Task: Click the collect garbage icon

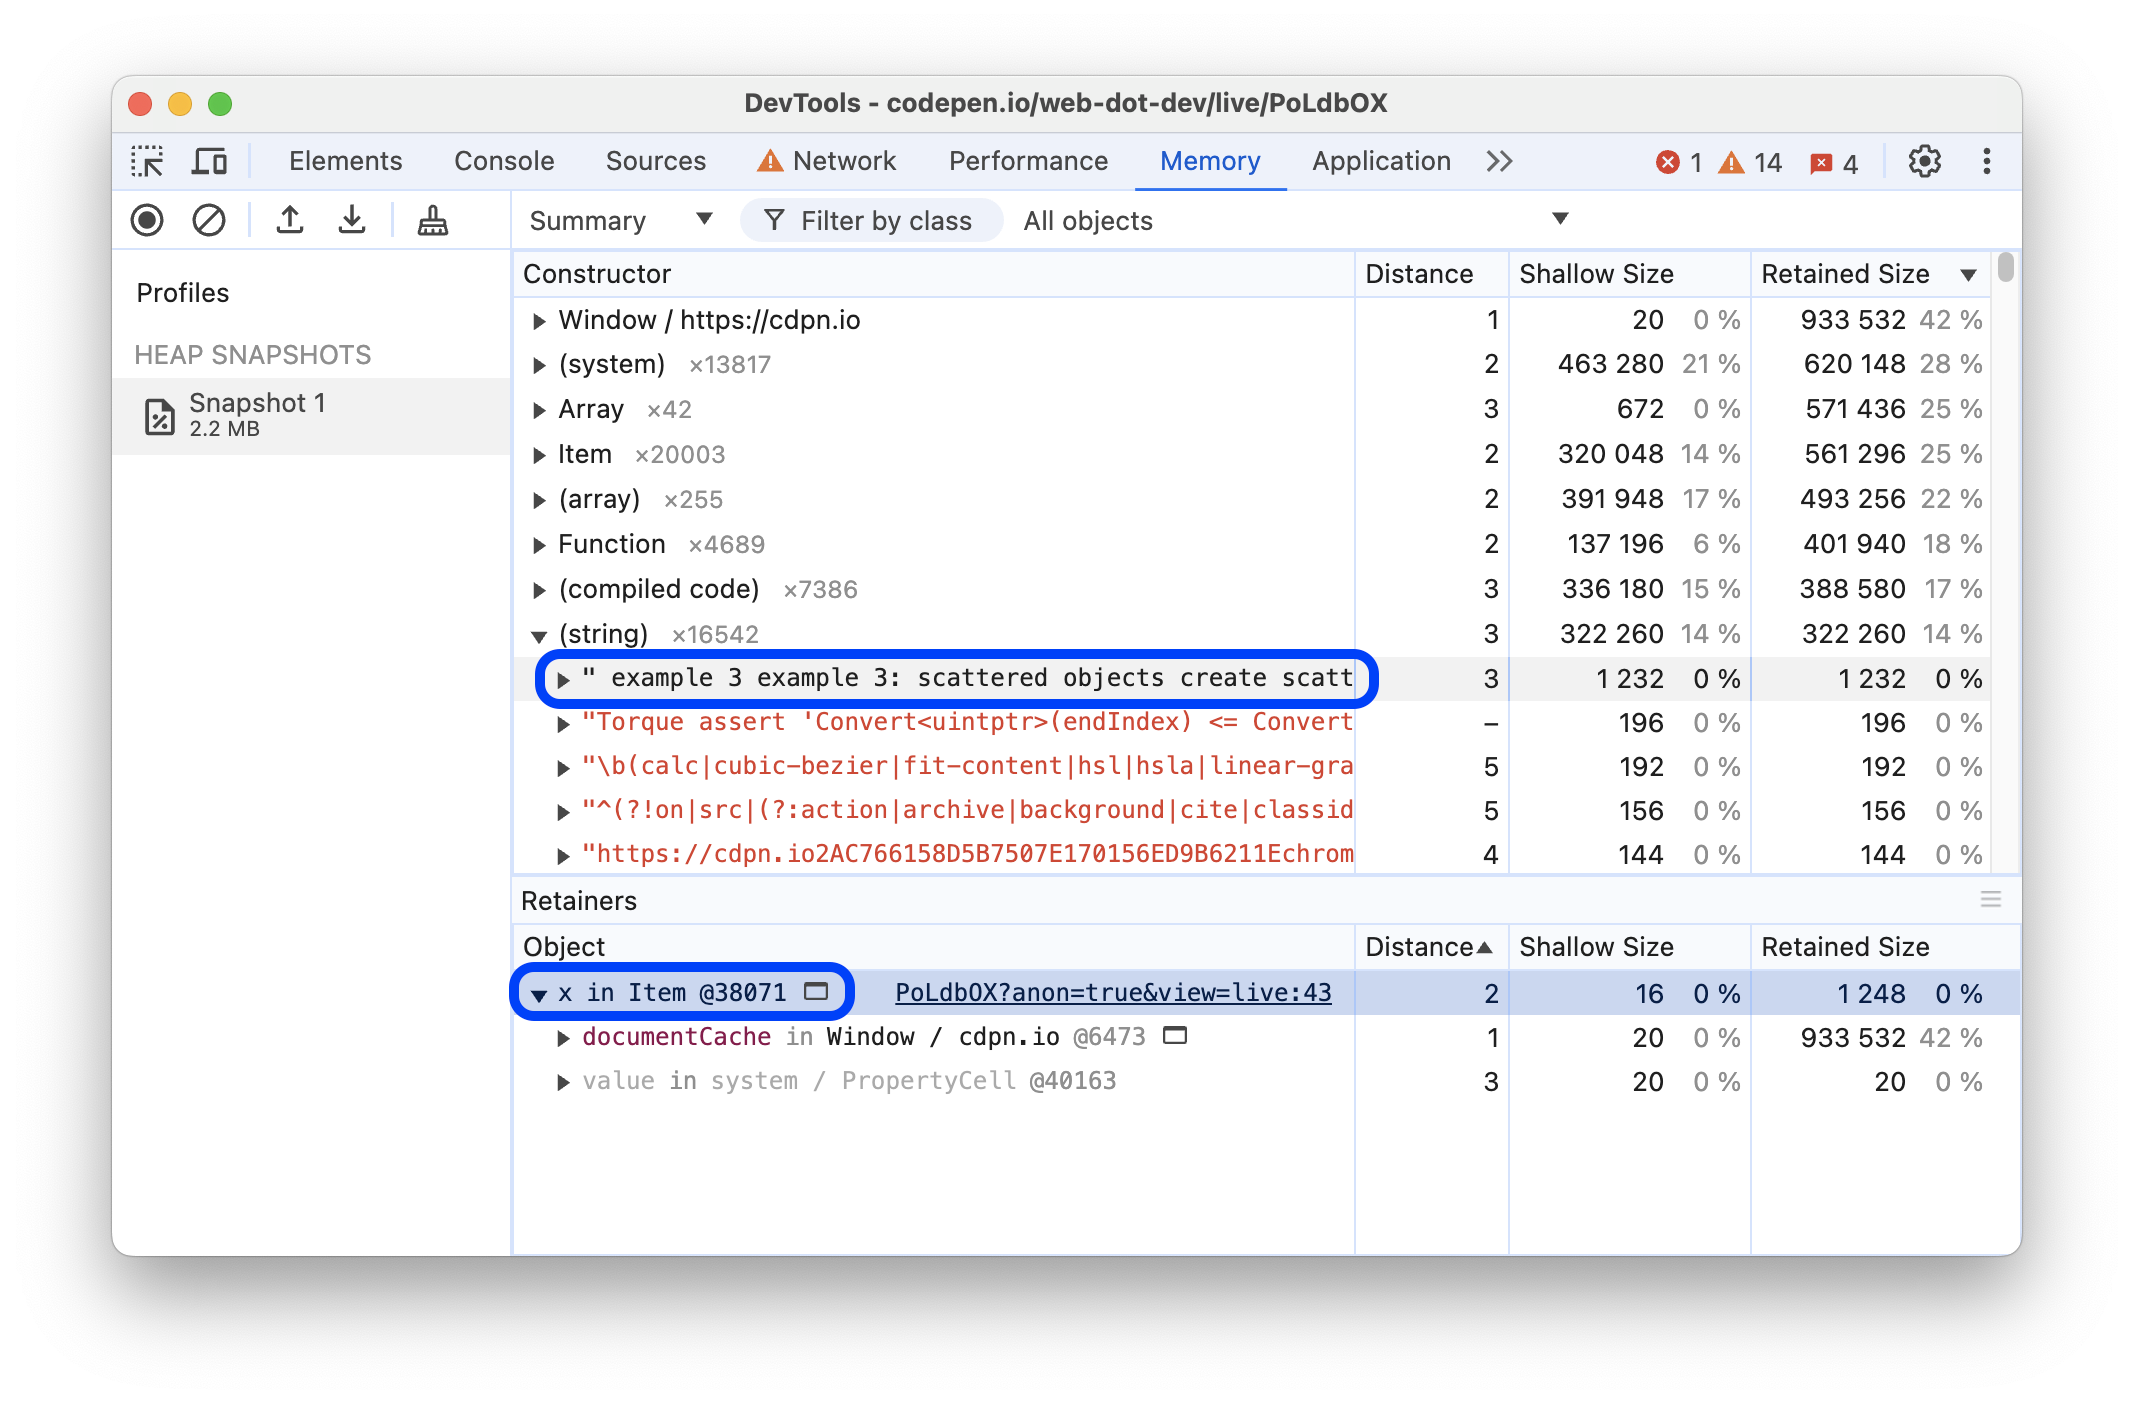Action: pos(436,219)
